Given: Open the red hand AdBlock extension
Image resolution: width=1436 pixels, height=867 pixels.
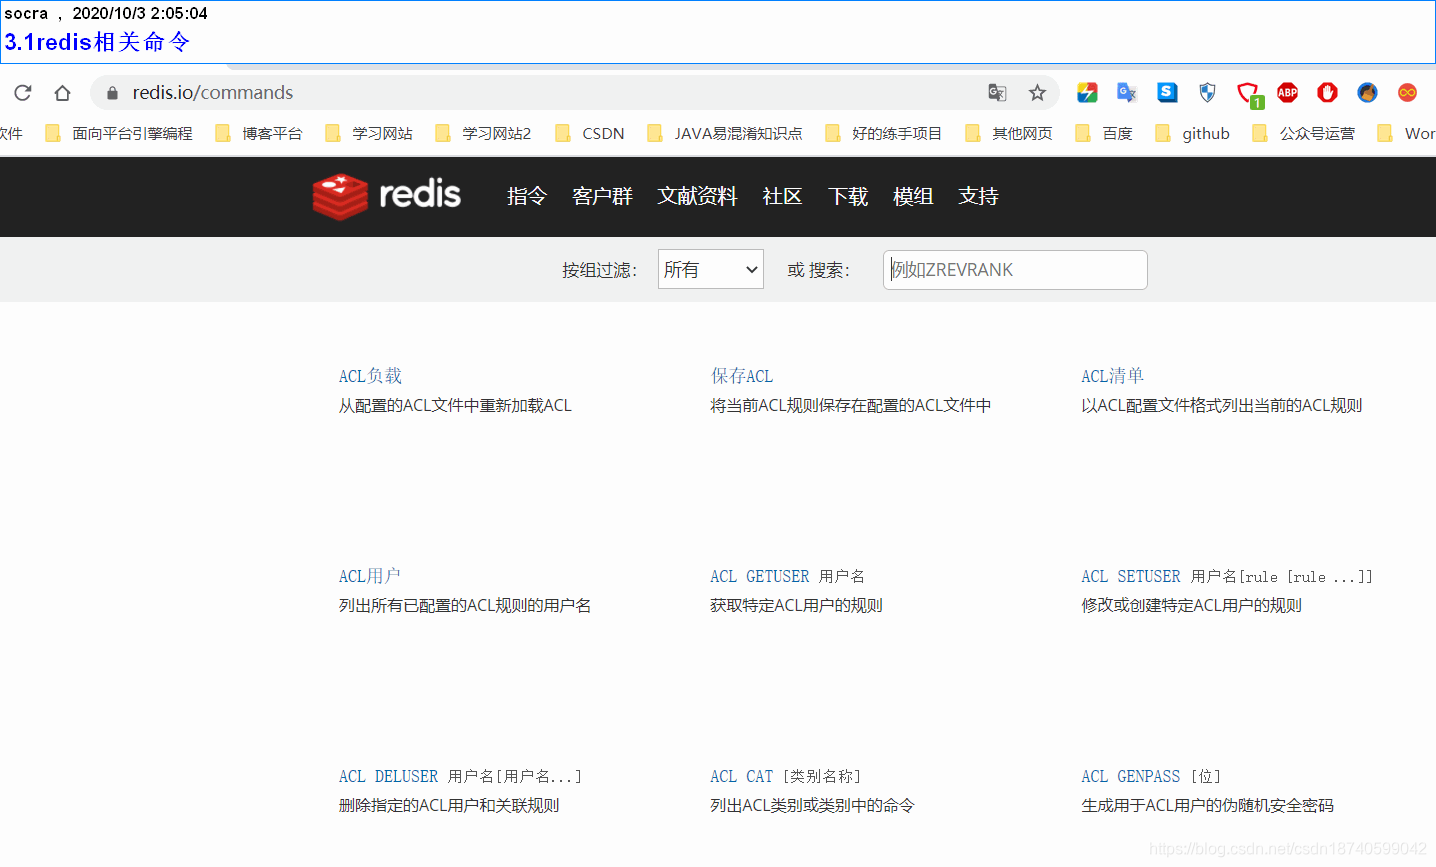Looking at the screenshot, I should [x=1327, y=93].
